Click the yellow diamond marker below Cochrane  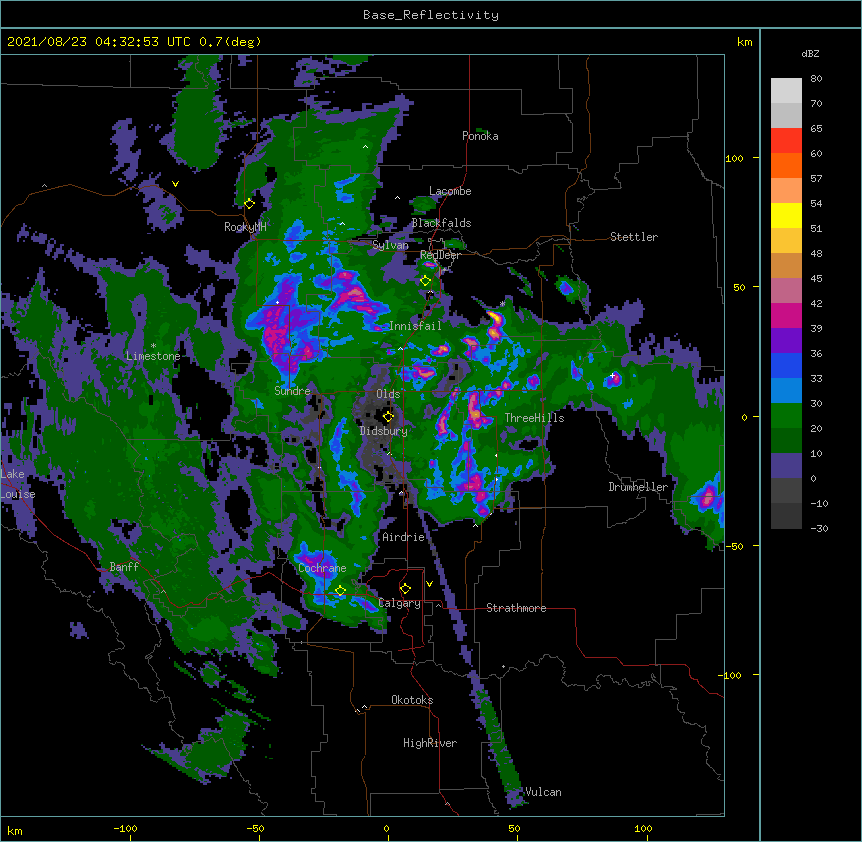pyautogui.click(x=340, y=591)
